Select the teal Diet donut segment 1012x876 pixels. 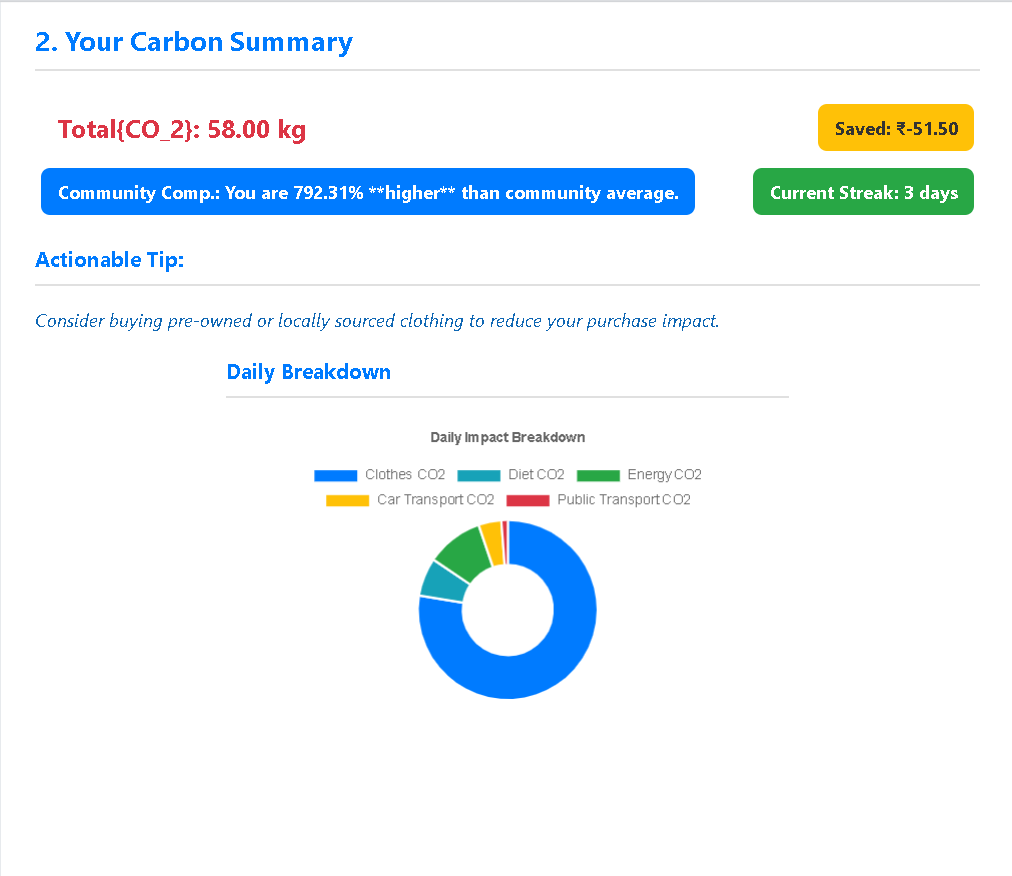[x=444, y=581]
